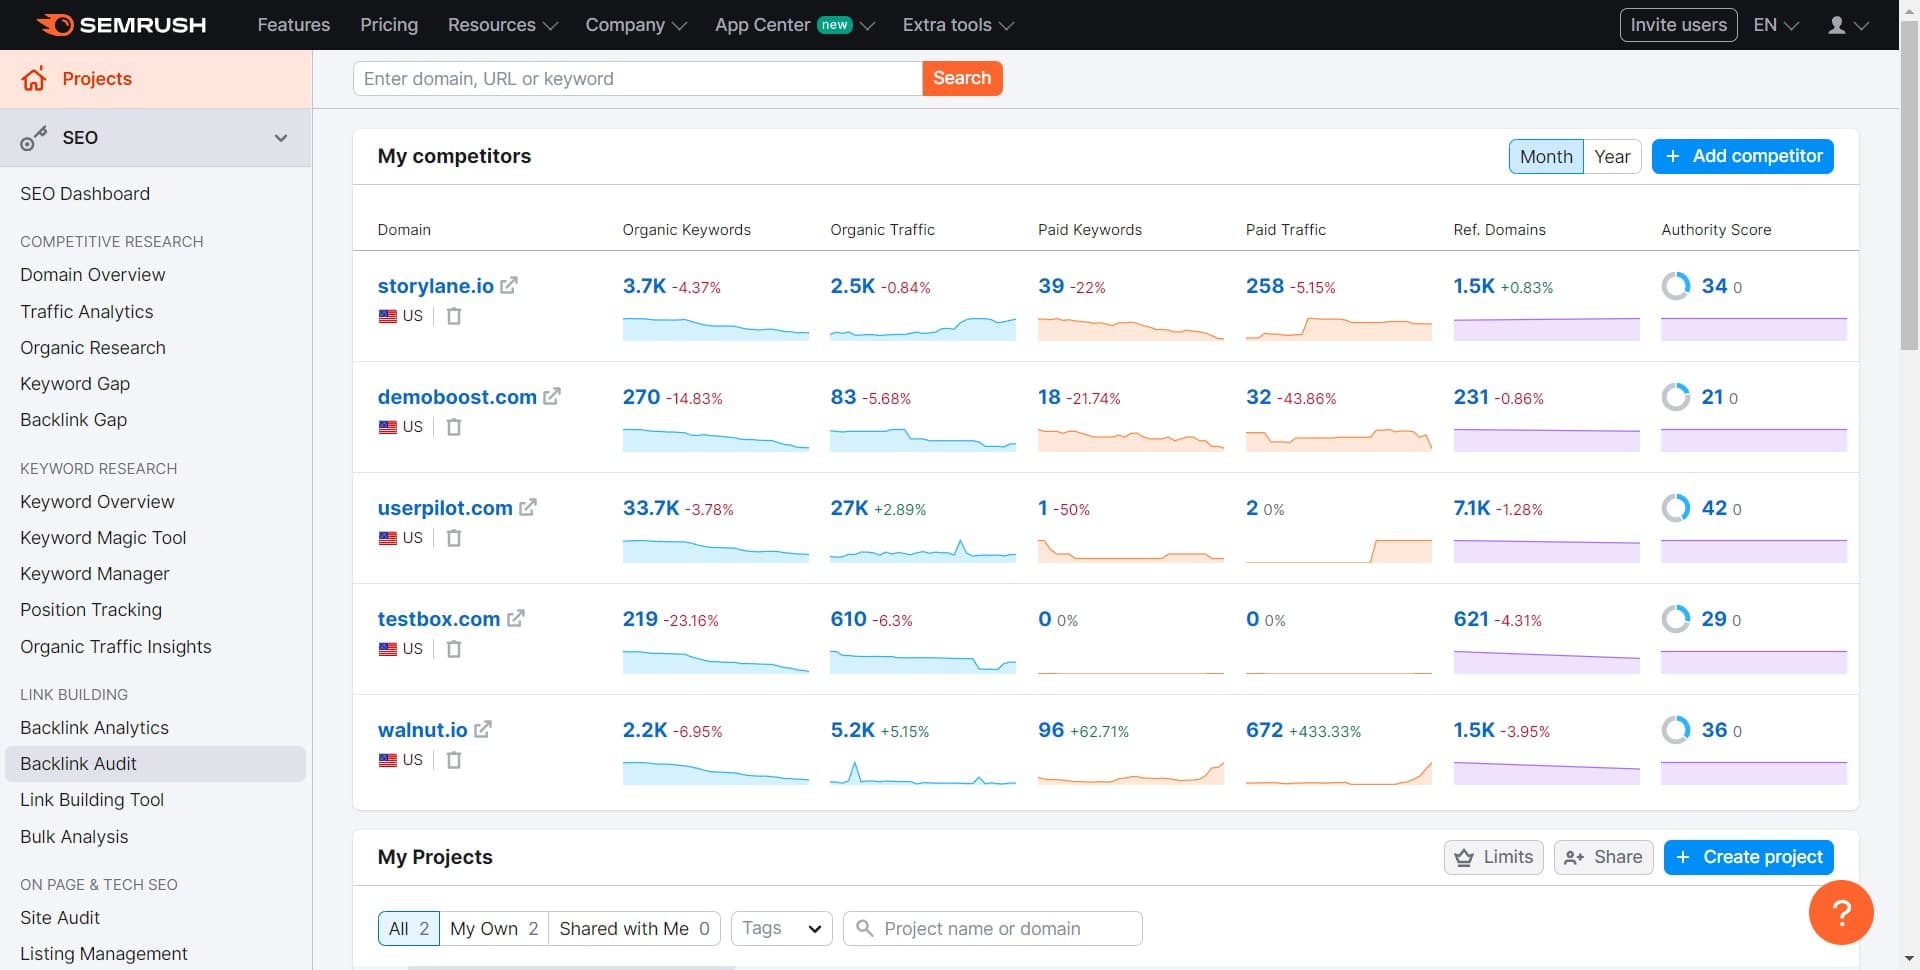The image size is (1920, 970).
Task: Click the Add competitor button
Action: (1743, 156)
